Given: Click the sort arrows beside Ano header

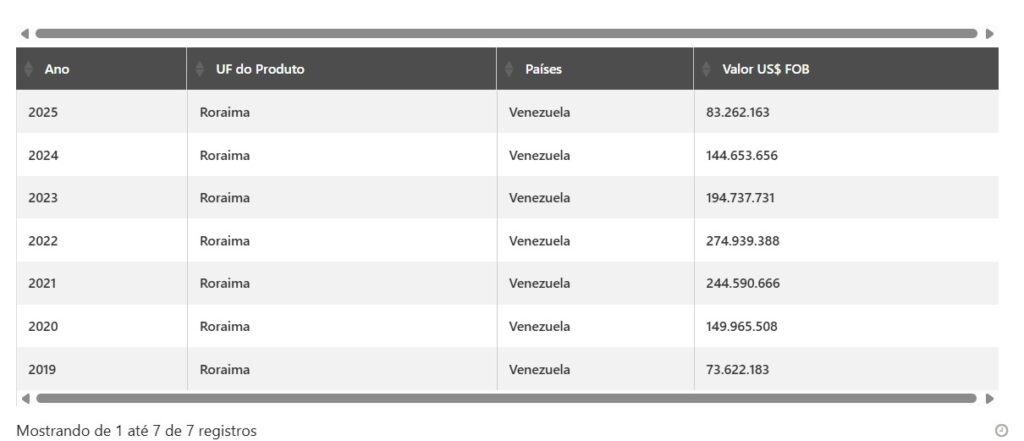Looking at the screenshot, I should [30, 69].
